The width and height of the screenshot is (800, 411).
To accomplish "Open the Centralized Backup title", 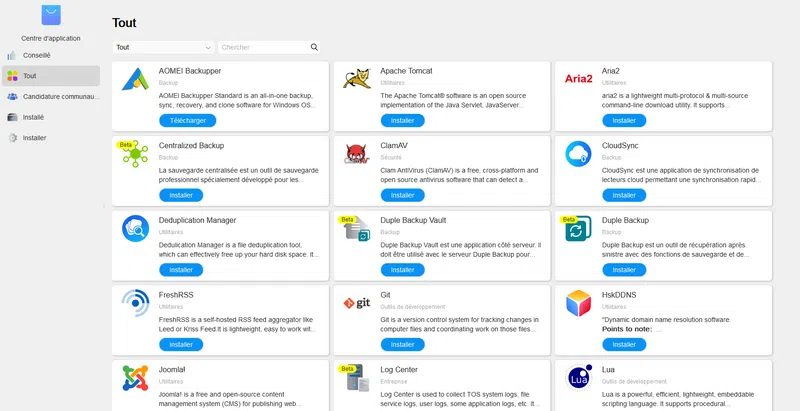I will point(191,145).
